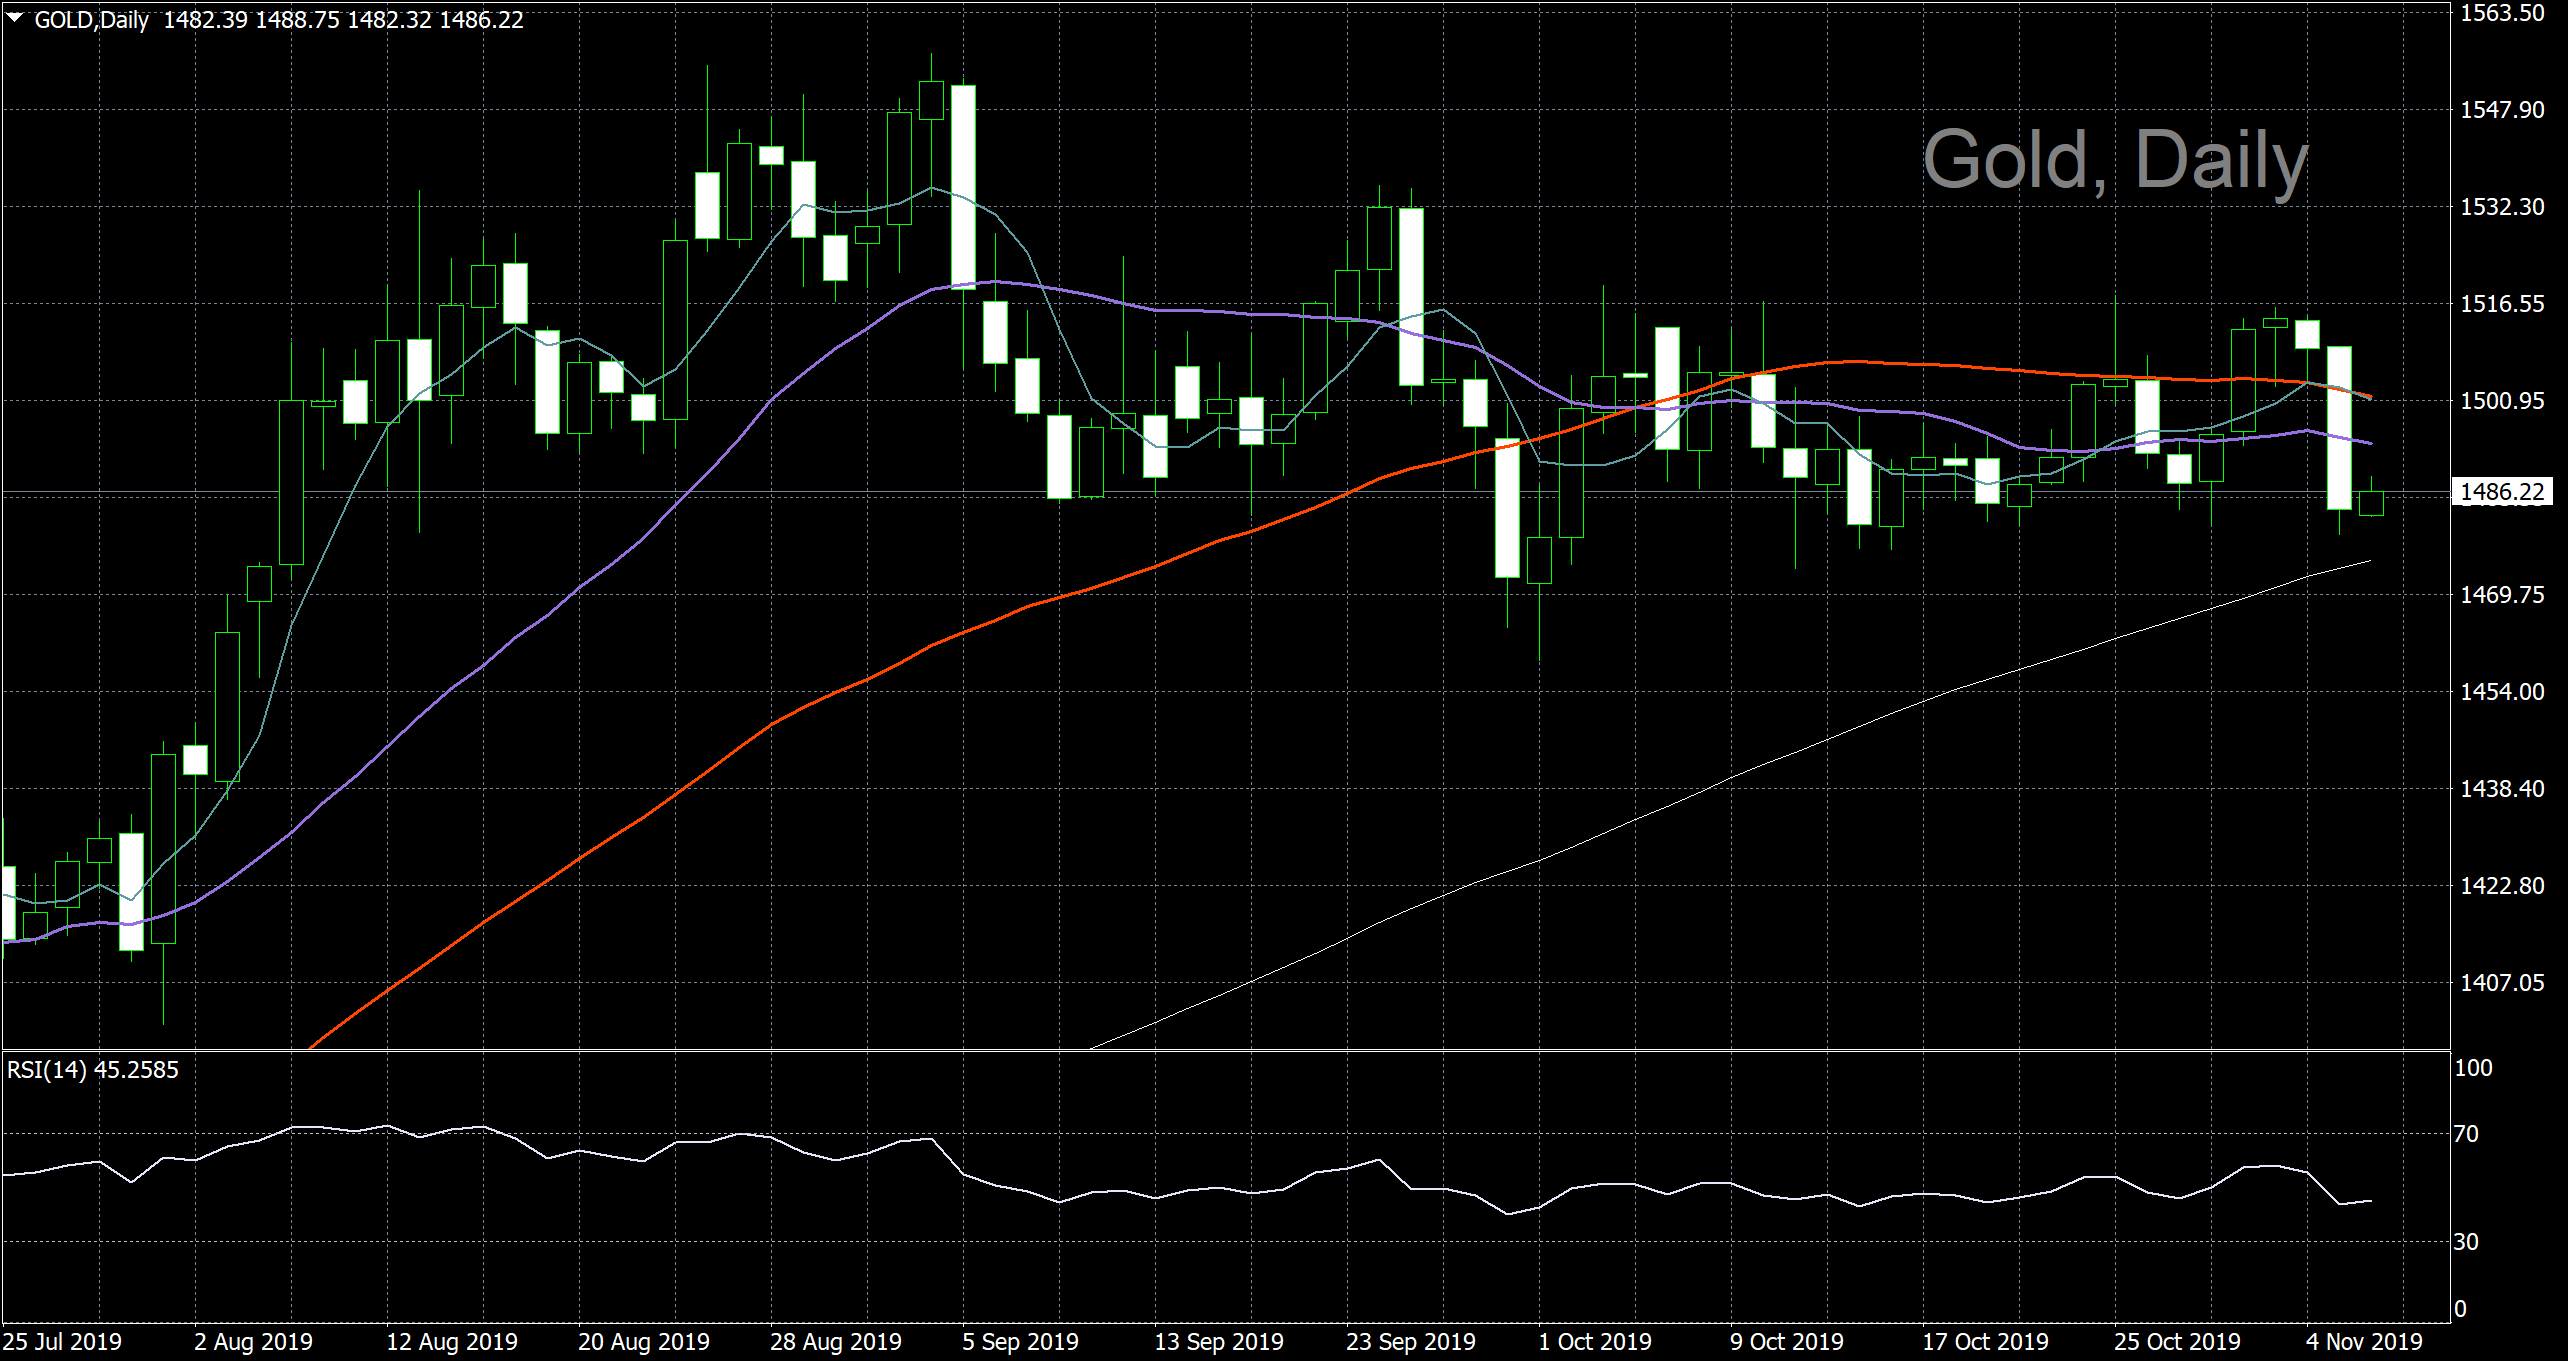Select the RSI scale 30 level label
This screenshot has width=2568, height=1361.
[2467, 1242]
